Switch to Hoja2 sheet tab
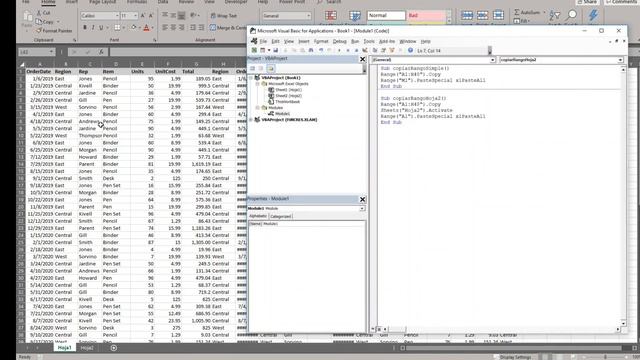Viewport: 640px width, 360px height. [x=87, y=348]
